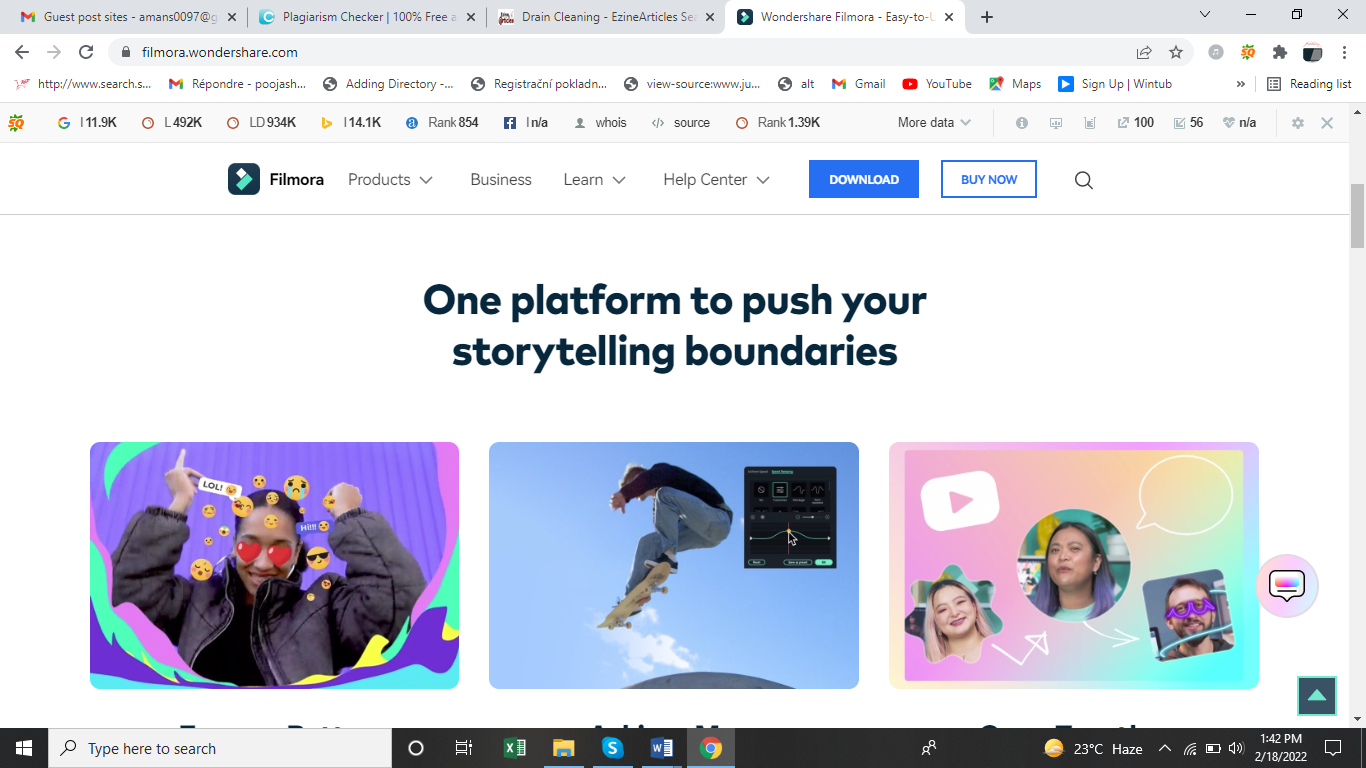The height and width of the screenshot is (768, 1366).
Task: Bookmark this page with the star icon
Action: point(1176,52)
